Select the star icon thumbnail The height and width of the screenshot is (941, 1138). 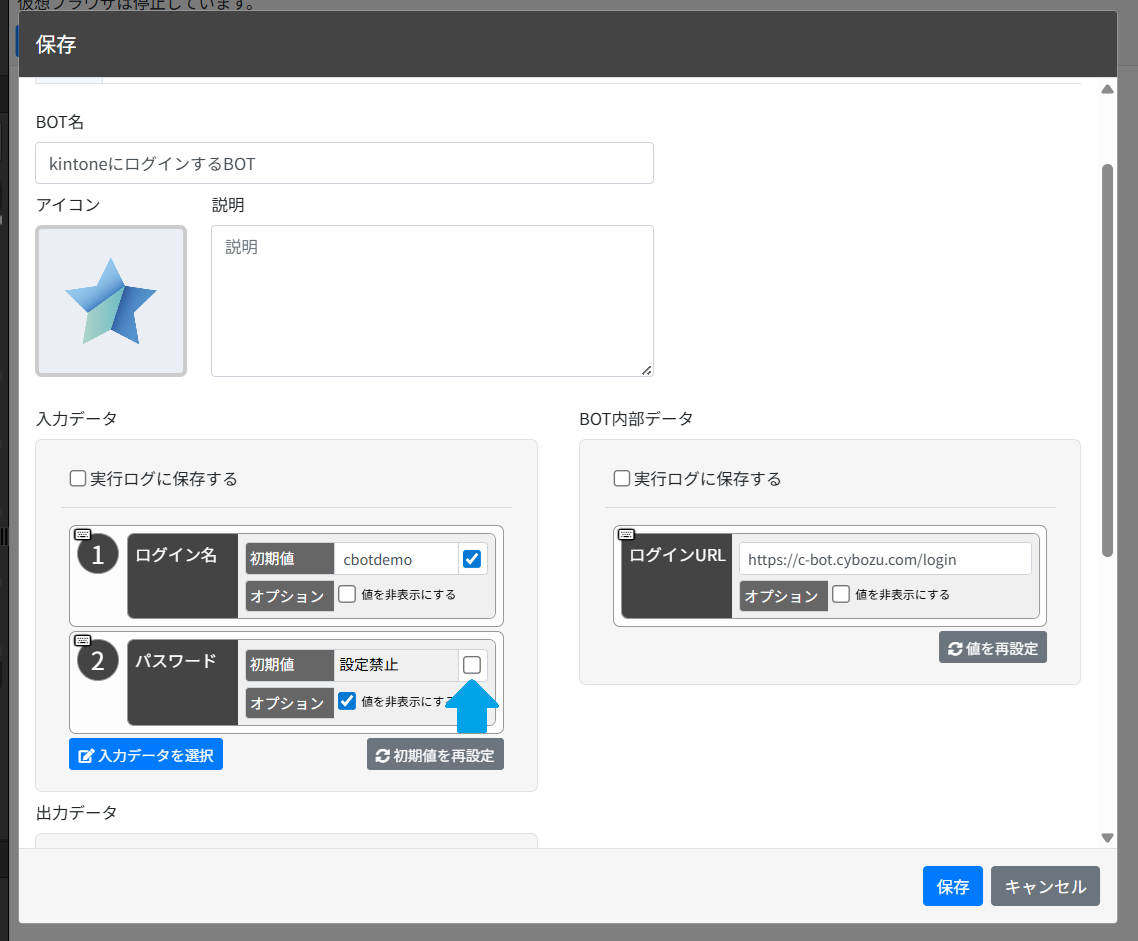coord(111,301)
